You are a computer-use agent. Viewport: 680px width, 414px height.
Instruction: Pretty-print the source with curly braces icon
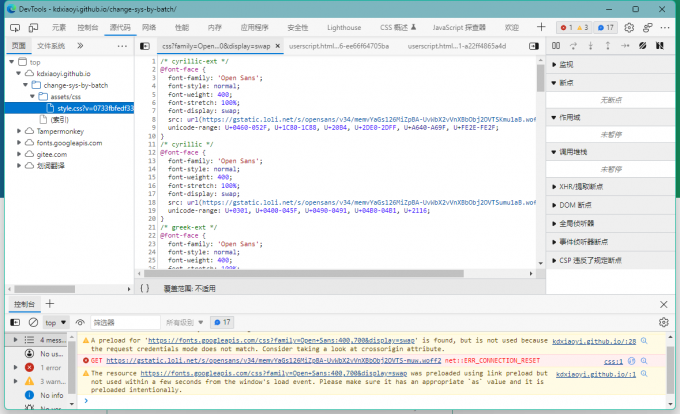[x=145, y=288]
